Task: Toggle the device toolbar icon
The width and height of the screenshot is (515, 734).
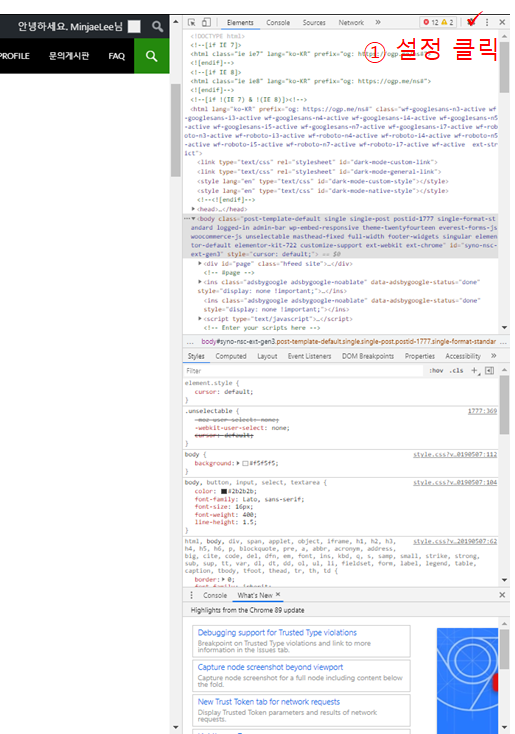Action: 206,22
